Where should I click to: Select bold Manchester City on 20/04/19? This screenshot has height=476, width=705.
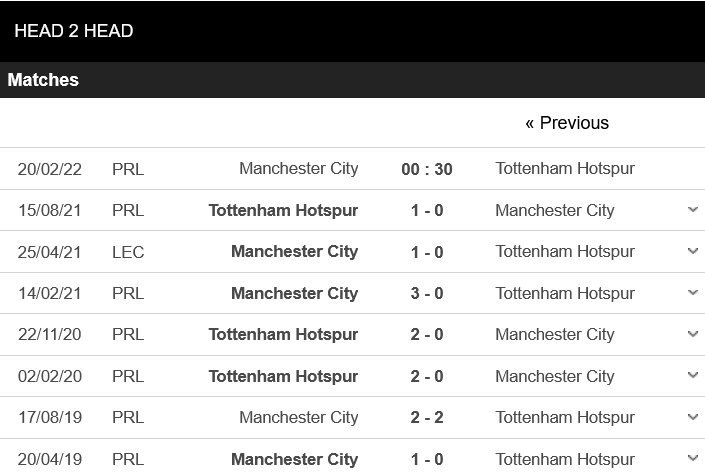pyautogui.click(x=294, y=460)
